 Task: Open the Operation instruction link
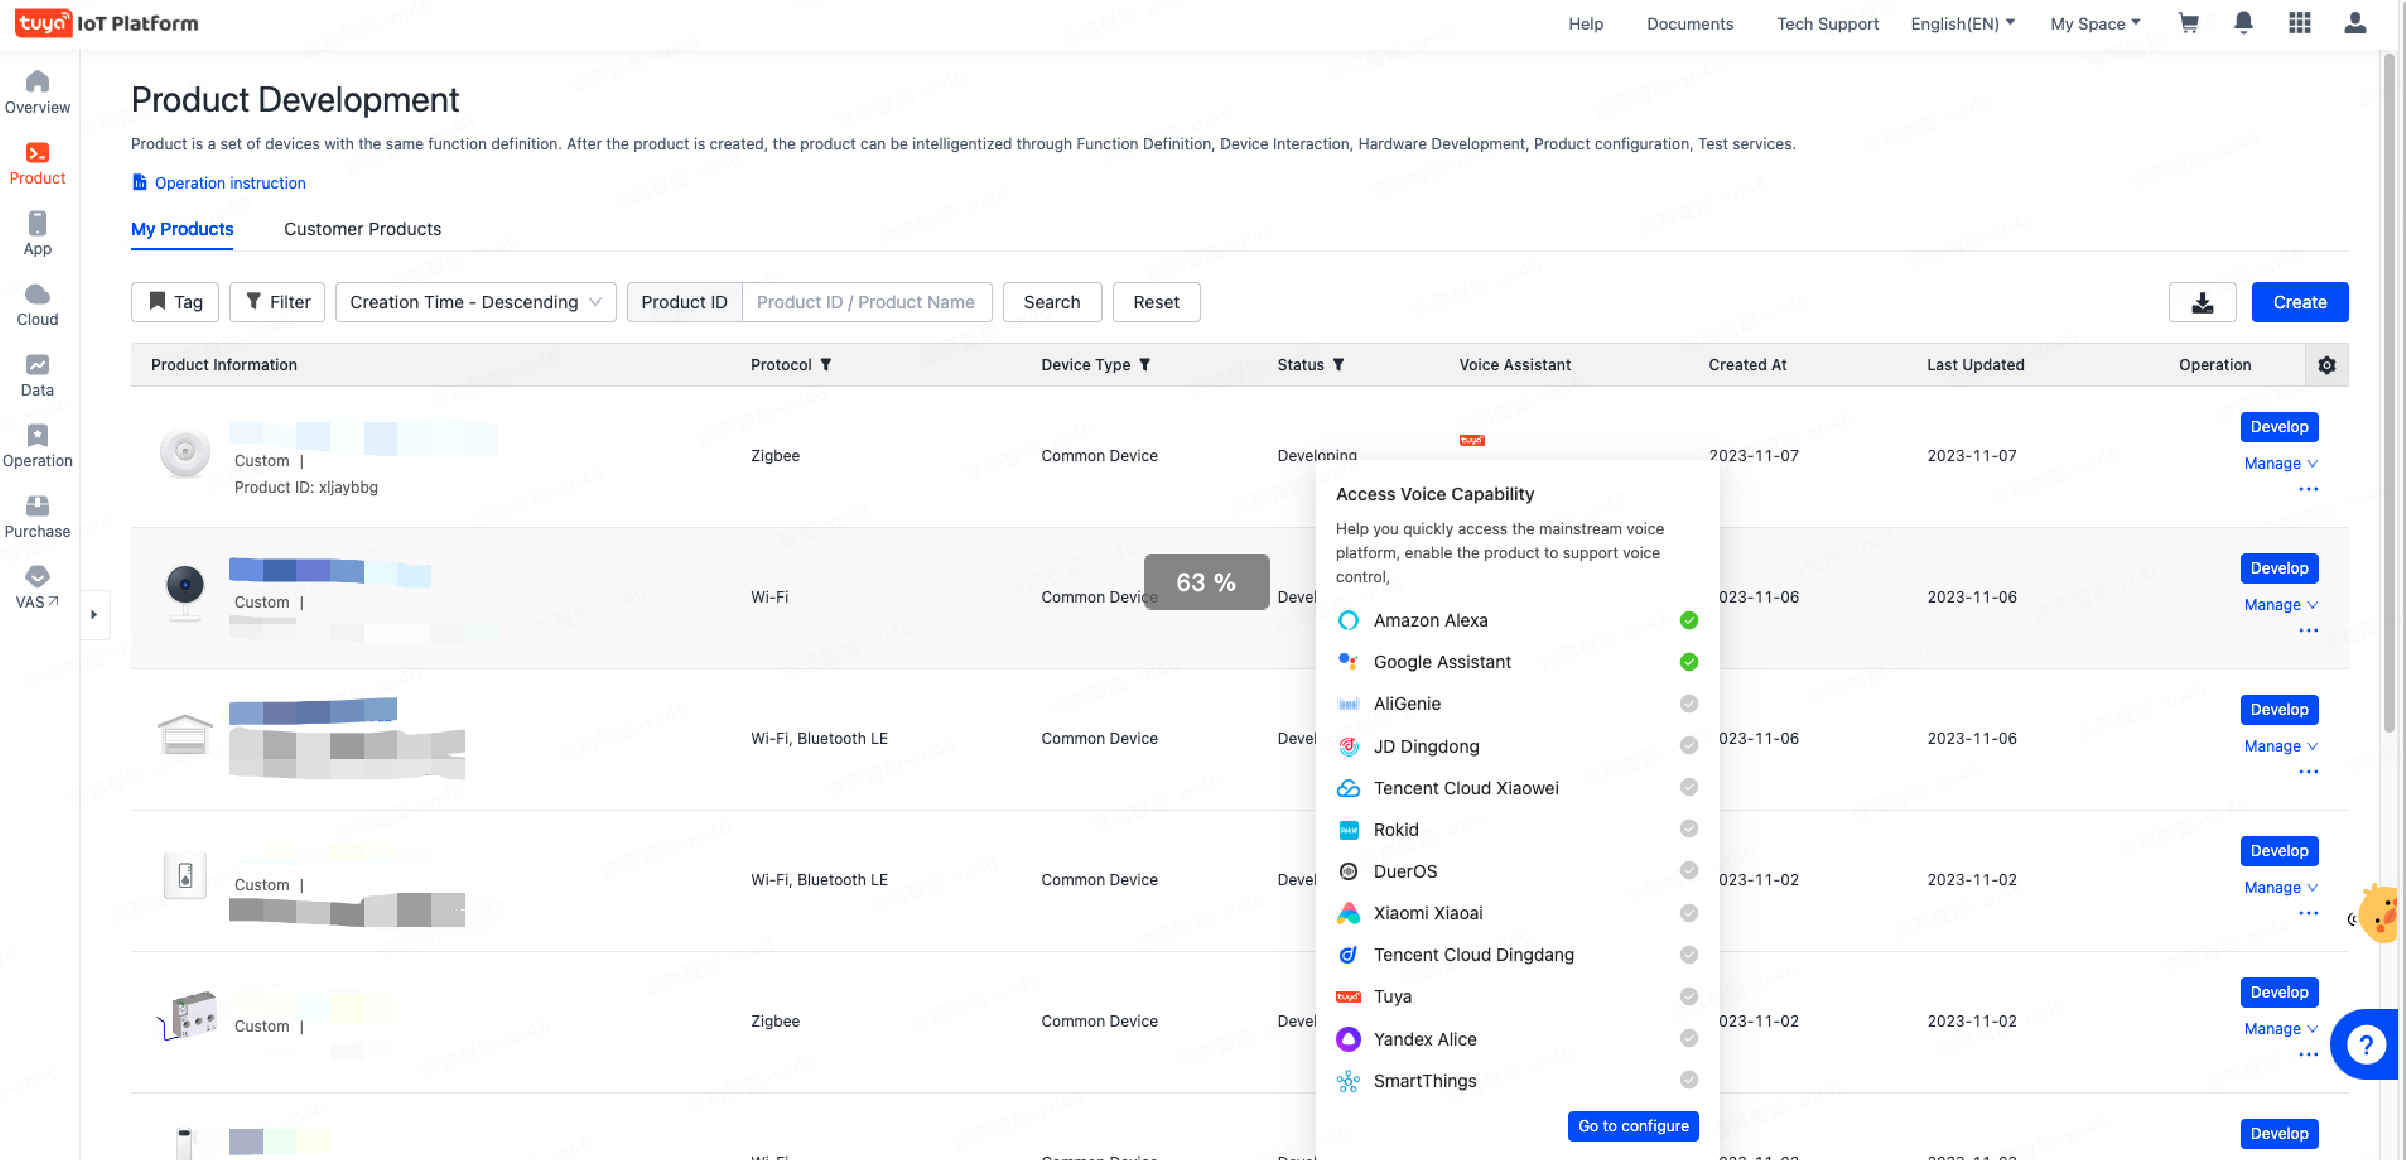click(219, 183)
